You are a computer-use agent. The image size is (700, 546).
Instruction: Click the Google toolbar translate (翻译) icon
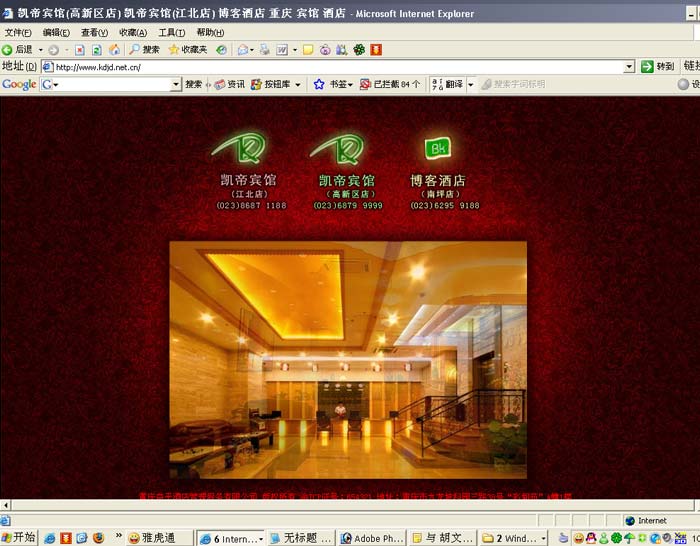[x=445, y=85]
